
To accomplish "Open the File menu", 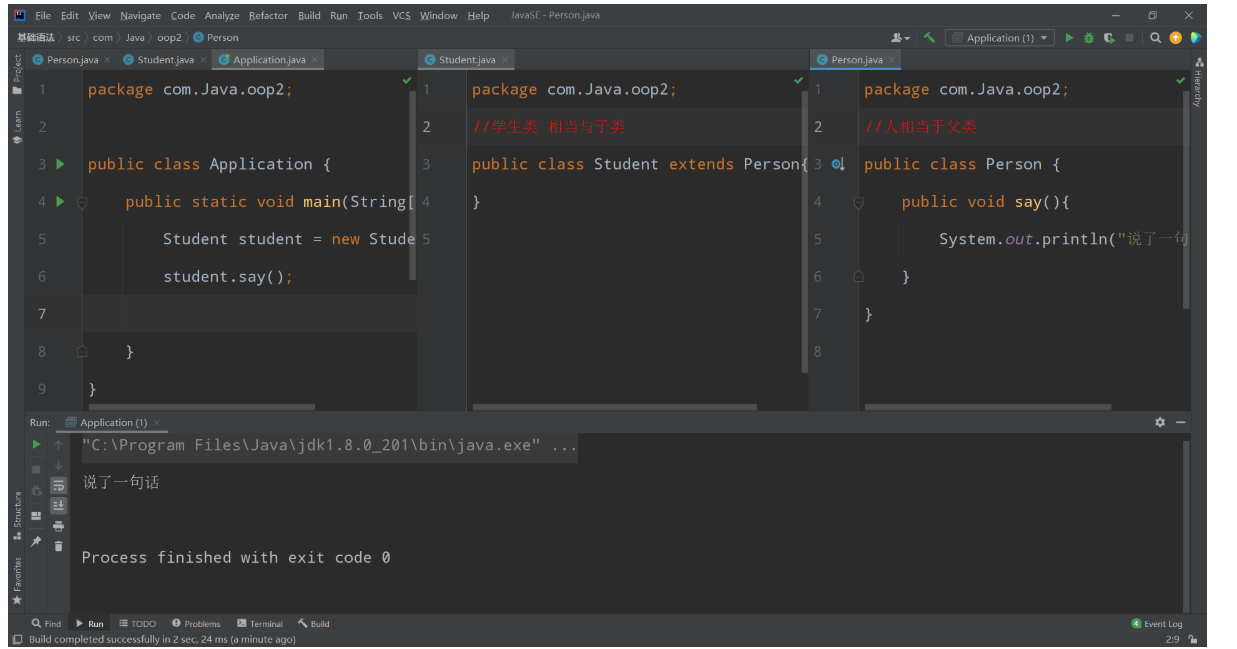I will coord(43,15).
